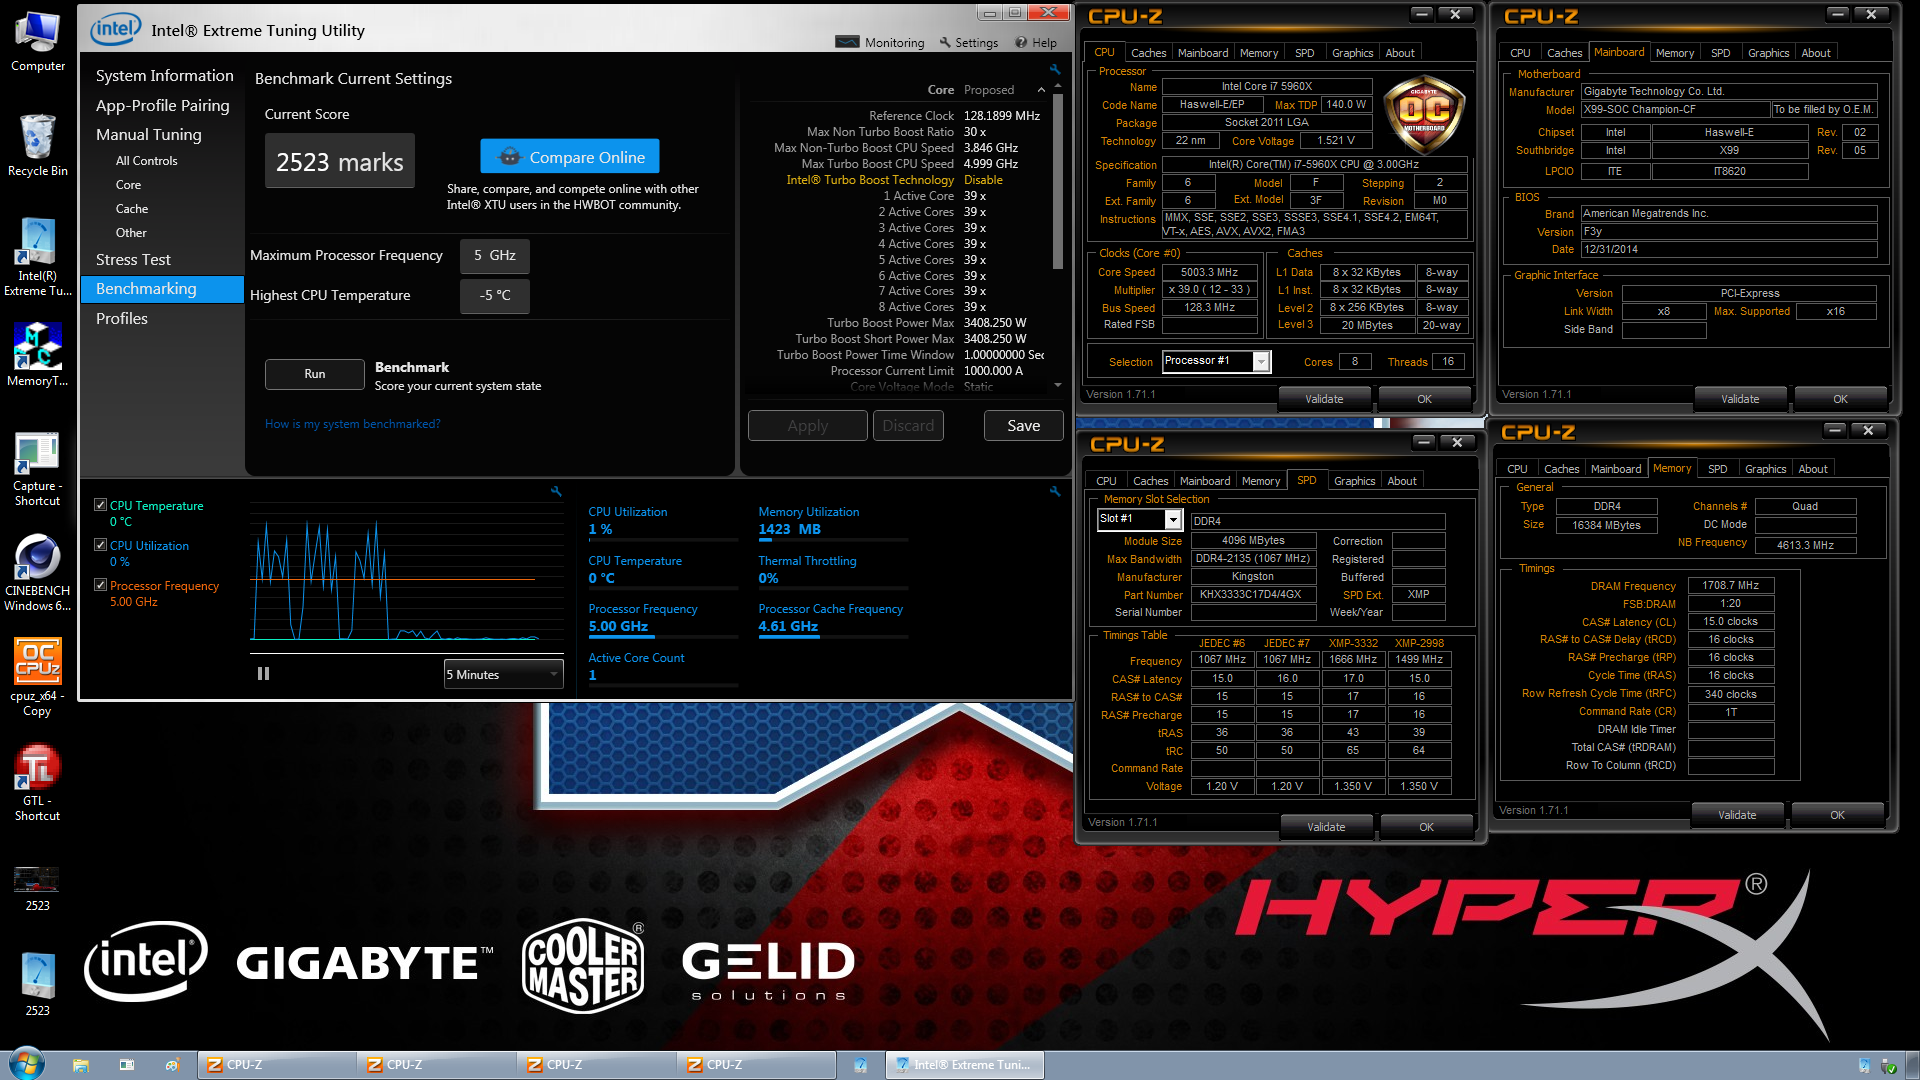Switch to Memory tab in Mainboard CPU-Z window
The height and width of the screenshot is (1080, 1920).
tap(1674, 53)
